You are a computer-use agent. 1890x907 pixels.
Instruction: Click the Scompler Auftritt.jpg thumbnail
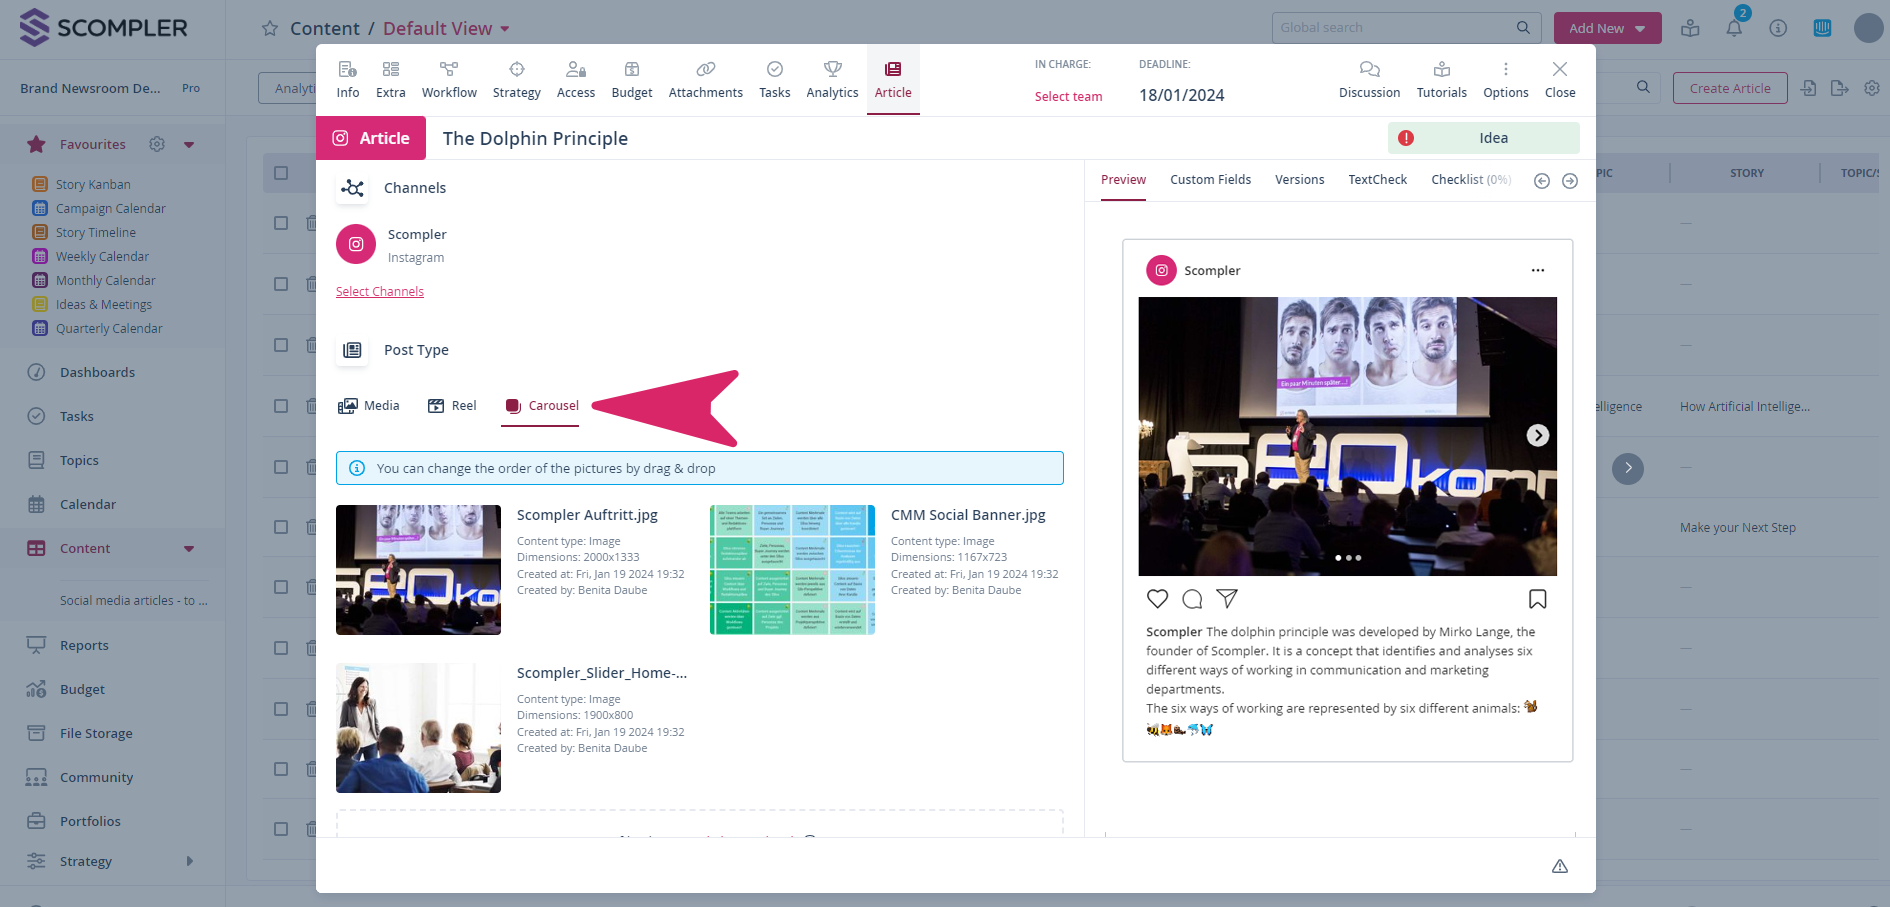pyautogui.click(x=418, y=570)
